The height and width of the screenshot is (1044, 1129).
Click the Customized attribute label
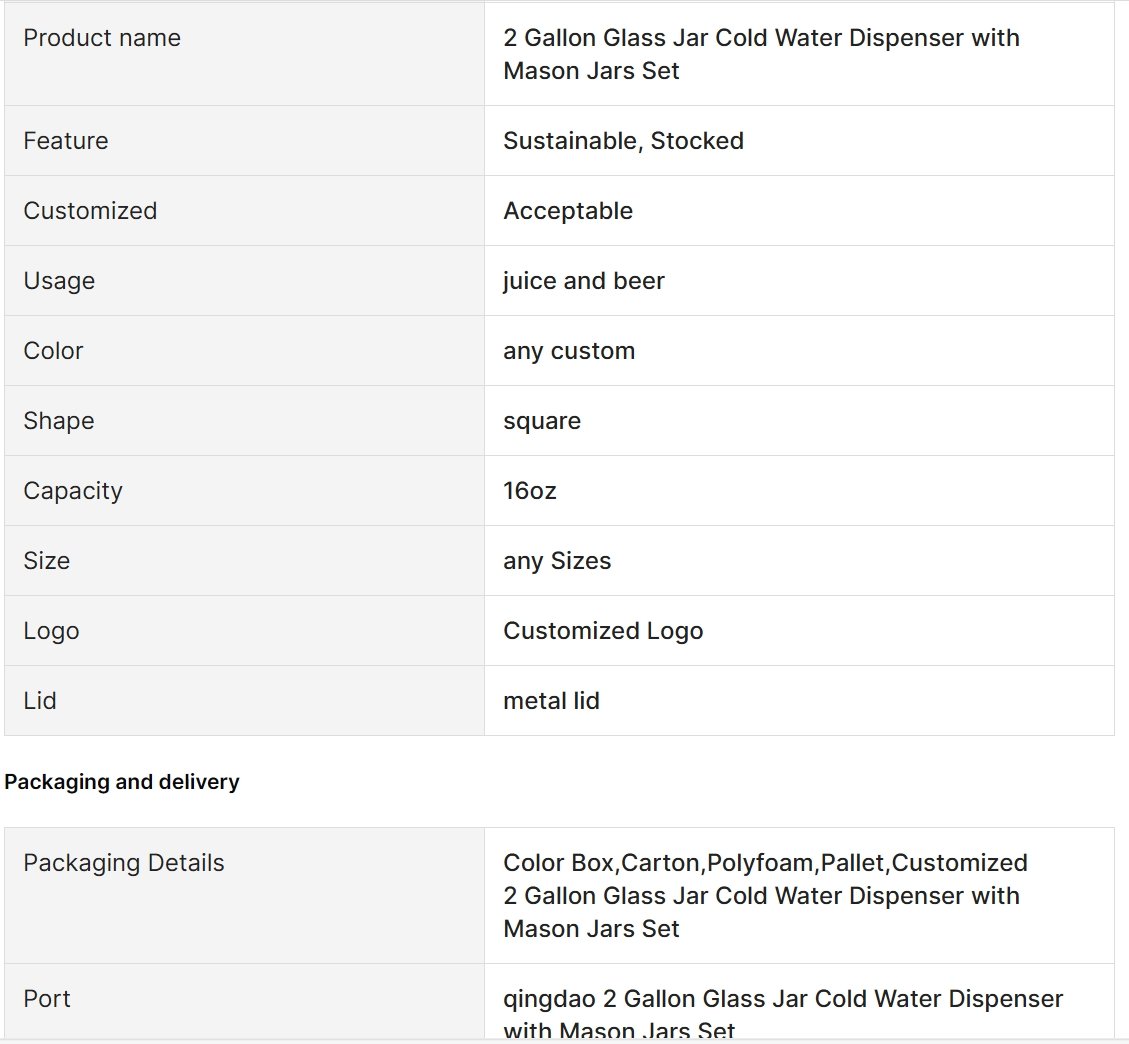point(90,210)
